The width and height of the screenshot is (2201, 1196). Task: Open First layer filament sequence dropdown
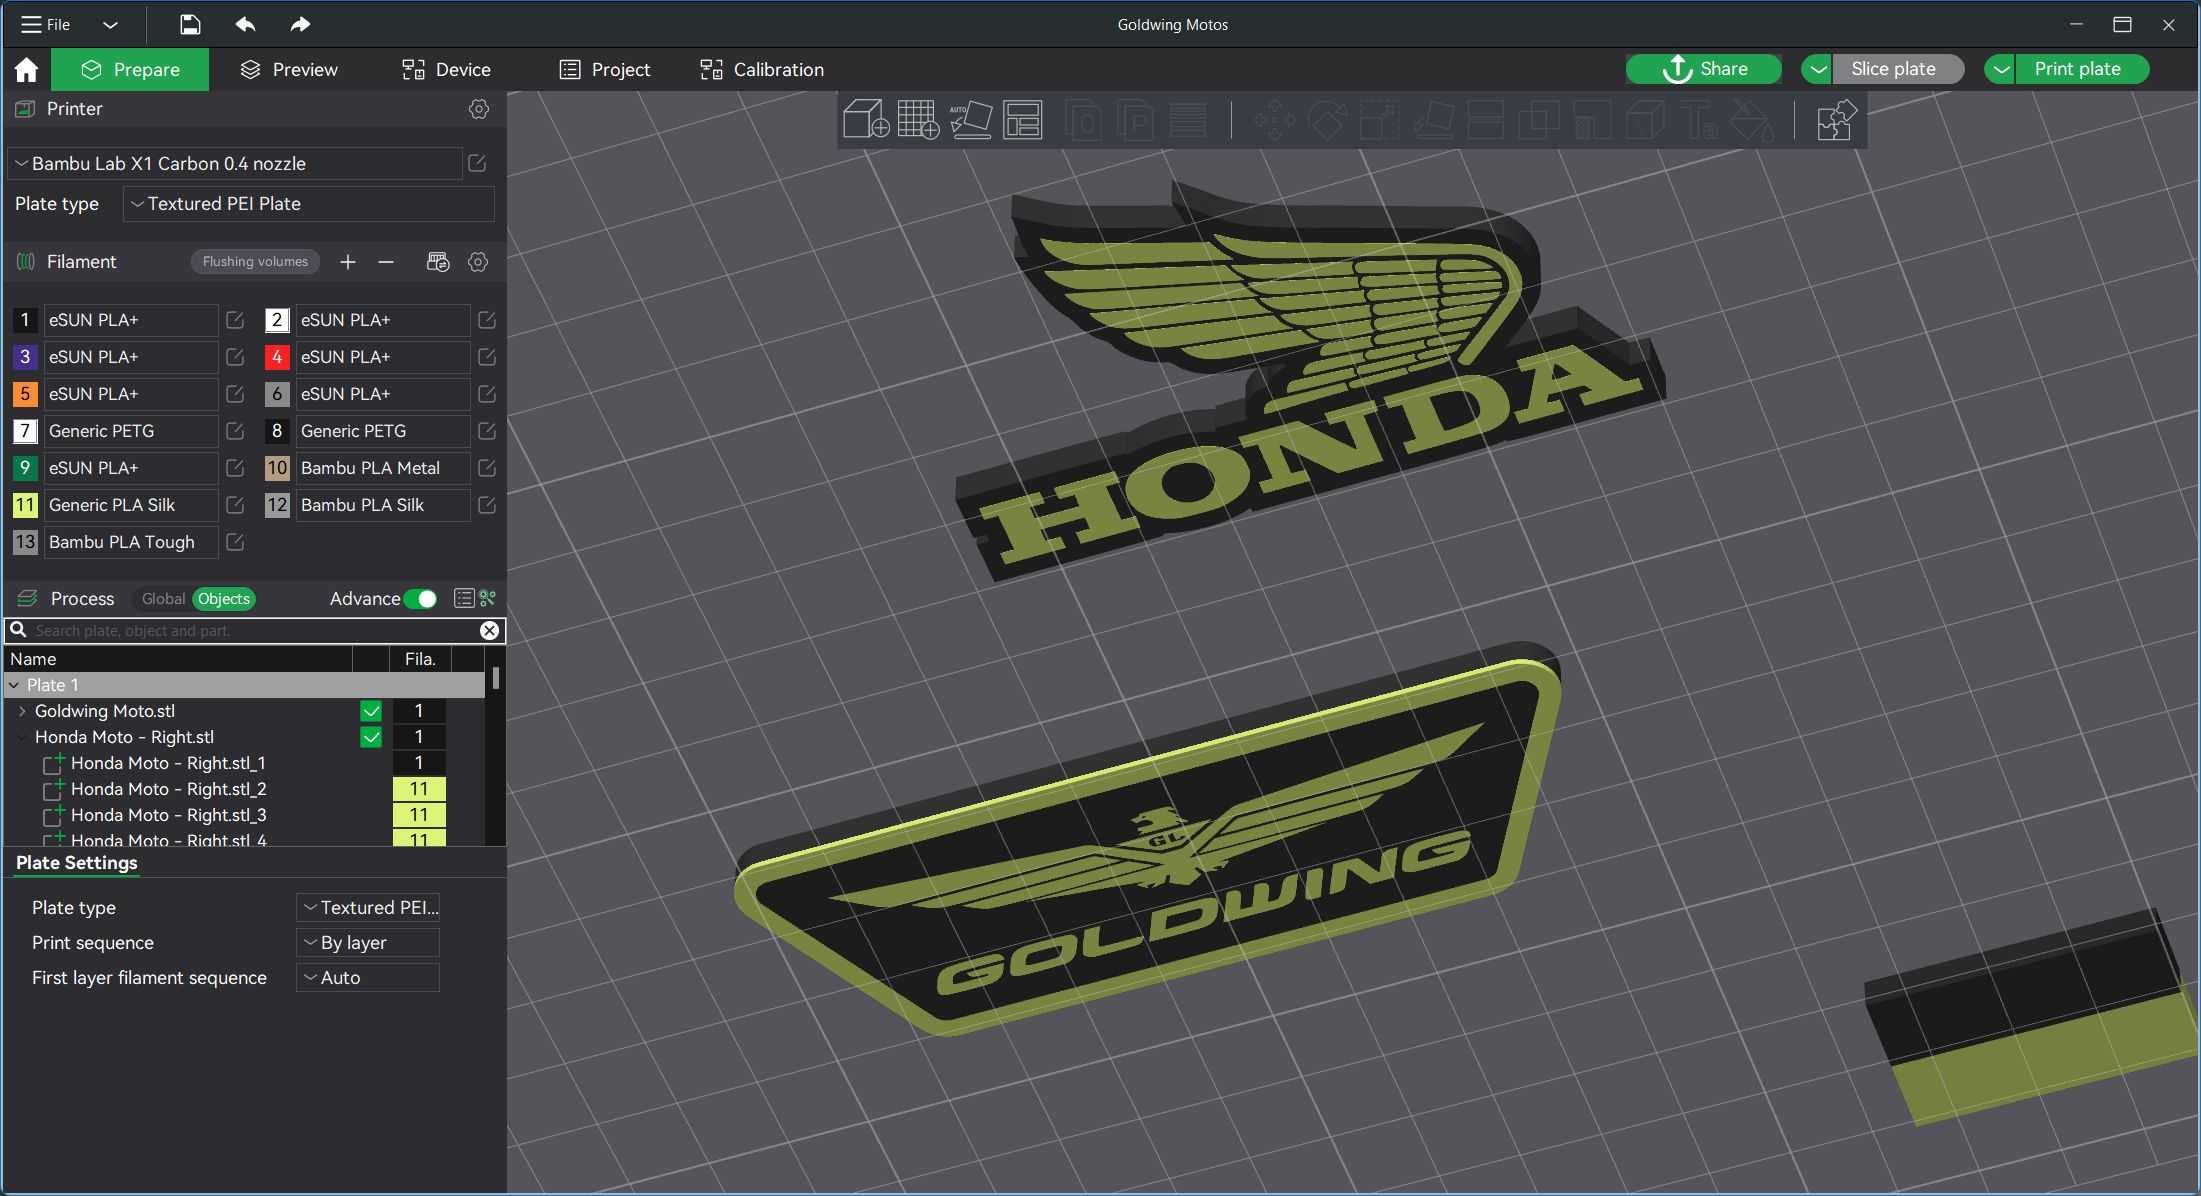pyautogui.click(x=368, y=978)
